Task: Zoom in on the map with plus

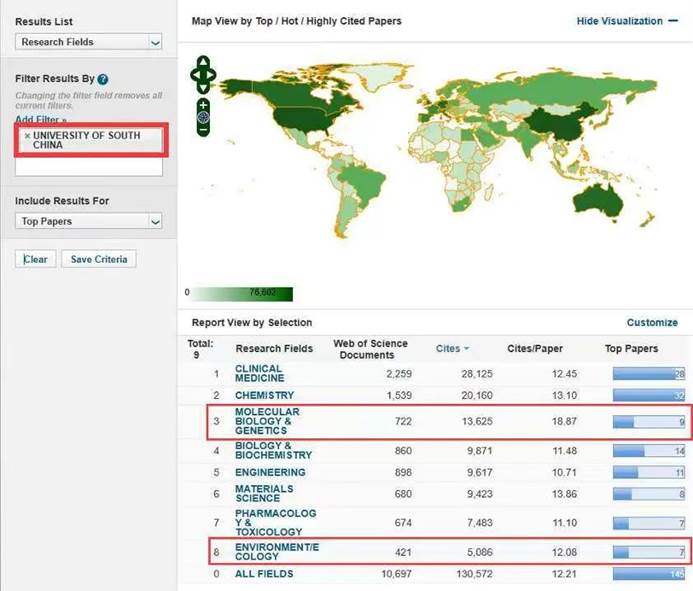Action: pyautogui.click(x=203, y=105)
